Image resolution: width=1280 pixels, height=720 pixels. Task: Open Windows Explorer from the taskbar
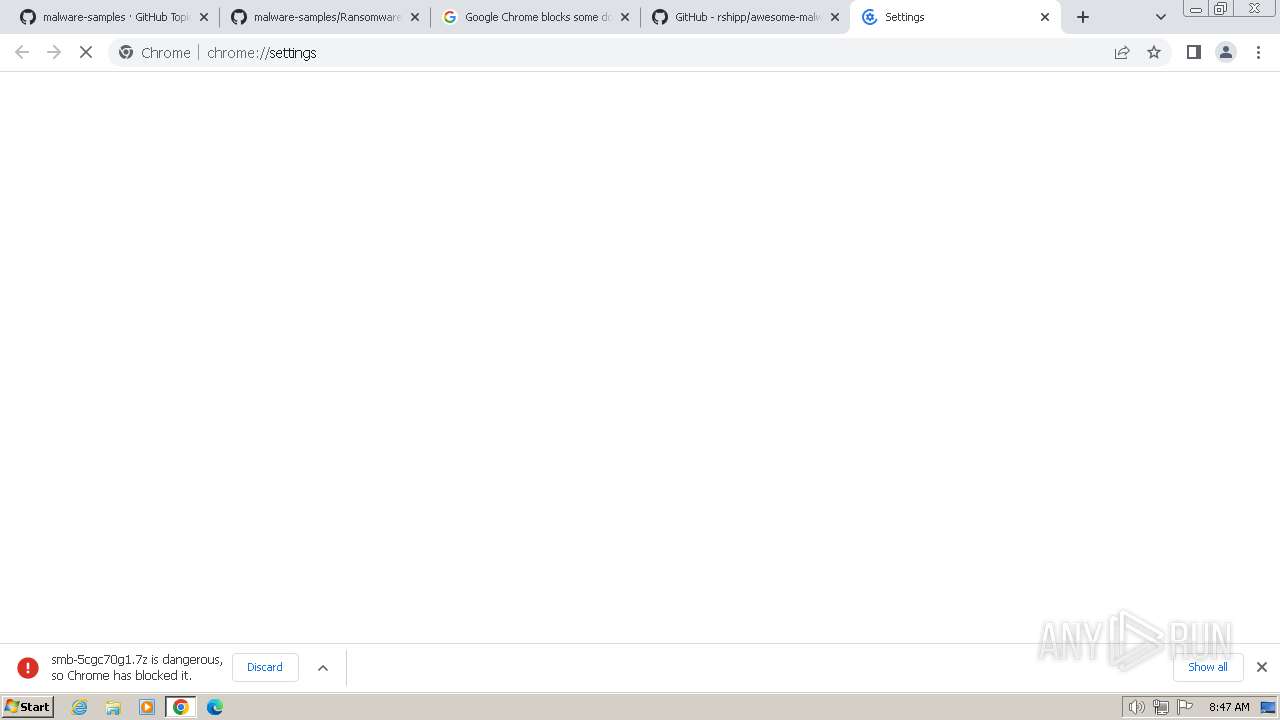coord(113,707)
